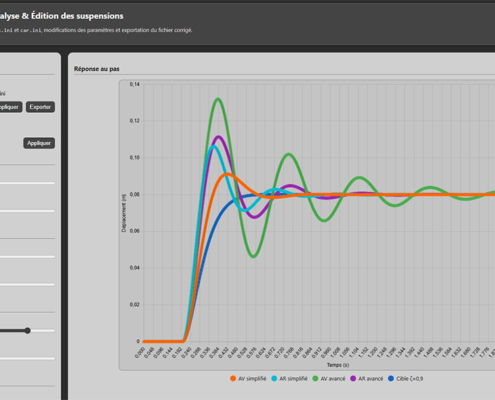The width and height of the screenshot is (495, 400).
Task: Click the green curve's highest peak
Action: point(218,99)
